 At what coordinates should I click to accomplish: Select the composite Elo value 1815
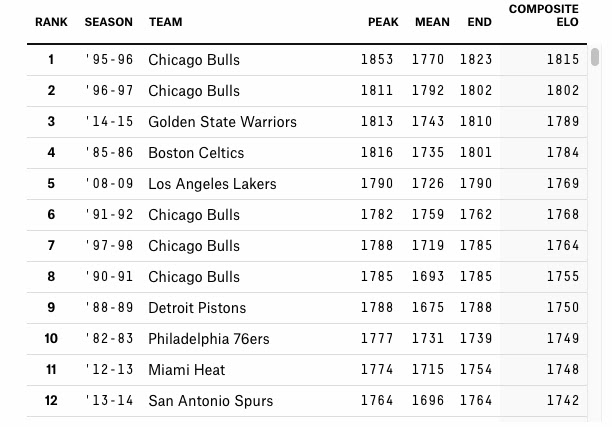click(x=562, y=60)
